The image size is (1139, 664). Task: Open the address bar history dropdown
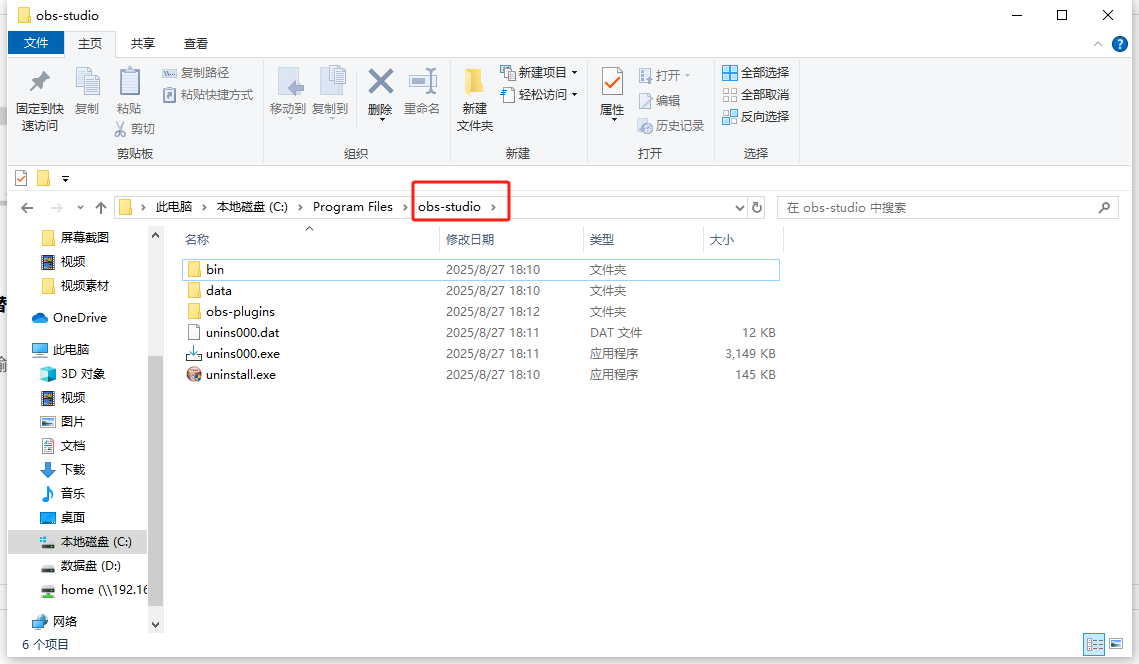point(740,208)
